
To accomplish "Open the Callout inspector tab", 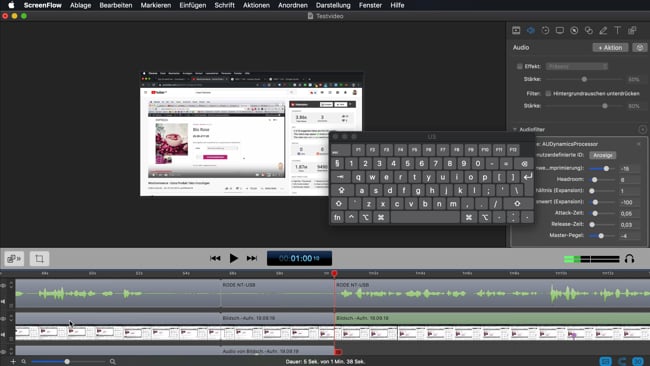I will pos(574,30).
